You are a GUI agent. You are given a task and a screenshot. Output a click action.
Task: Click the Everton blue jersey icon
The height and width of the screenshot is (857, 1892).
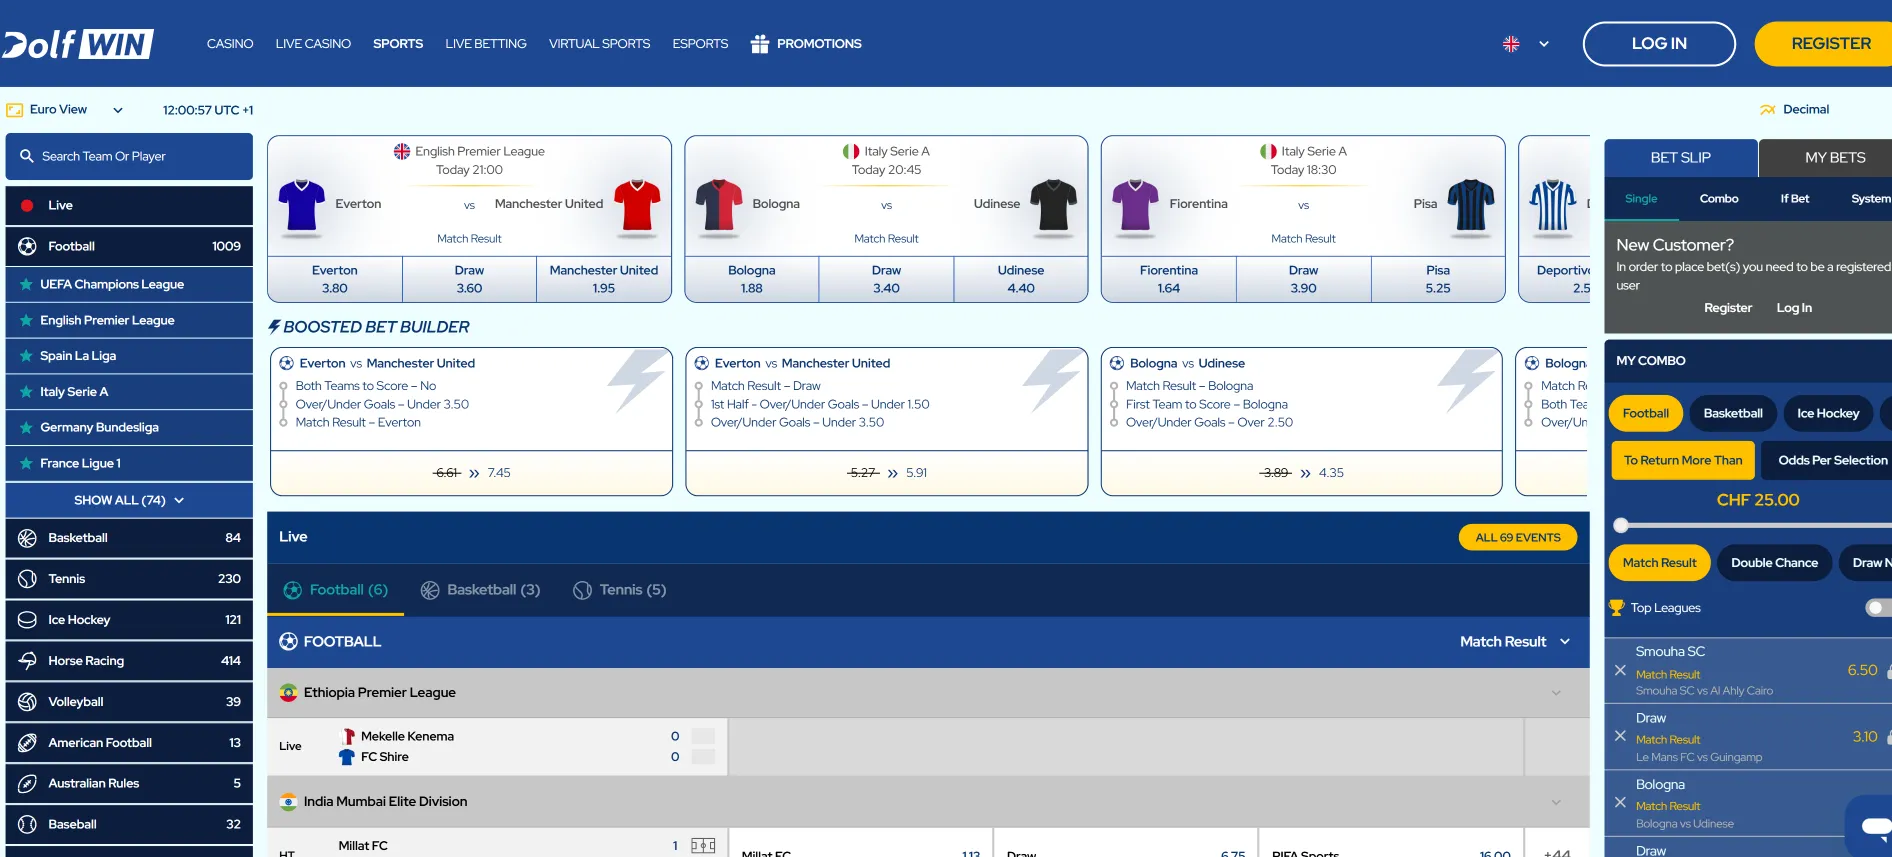click(x=302, y=205)
